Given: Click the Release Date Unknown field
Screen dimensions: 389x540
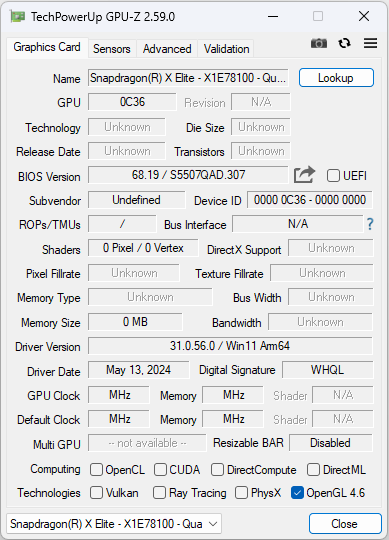Looking at the screenshot, I should tap(127, 151).
